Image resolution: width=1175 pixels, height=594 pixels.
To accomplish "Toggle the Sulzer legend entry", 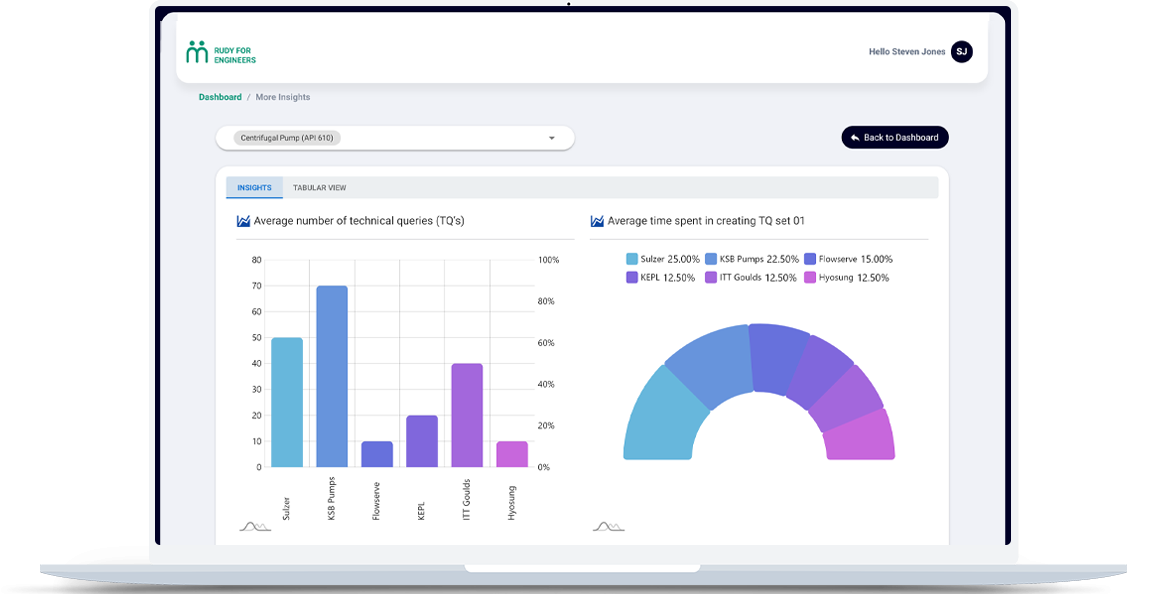I will pos(669,258).
